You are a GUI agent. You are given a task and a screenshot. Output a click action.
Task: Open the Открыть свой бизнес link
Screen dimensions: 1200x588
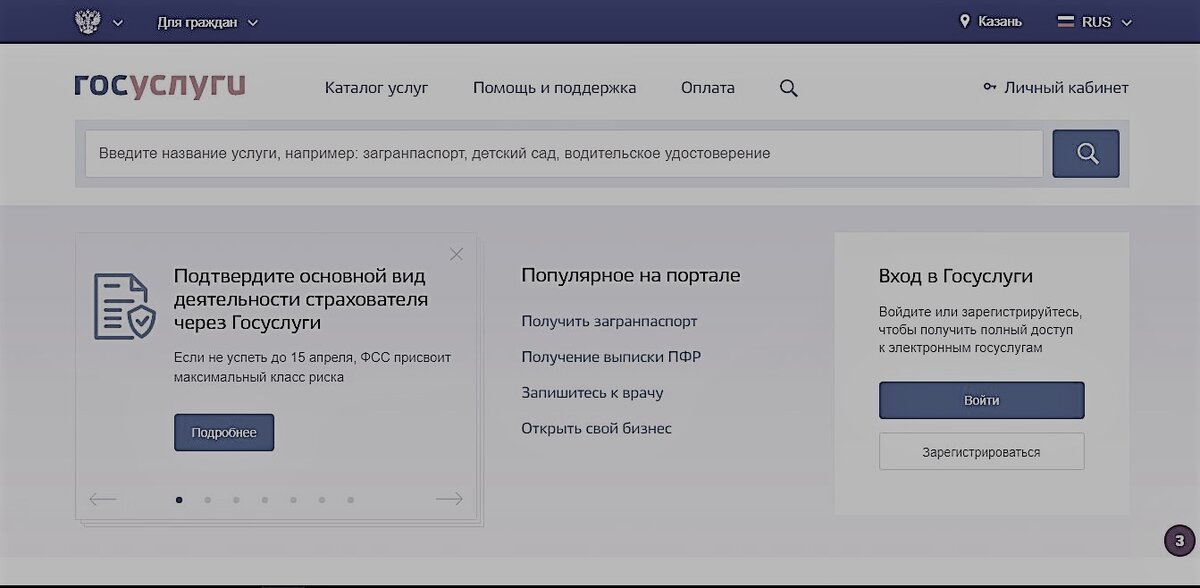(596, 429)
